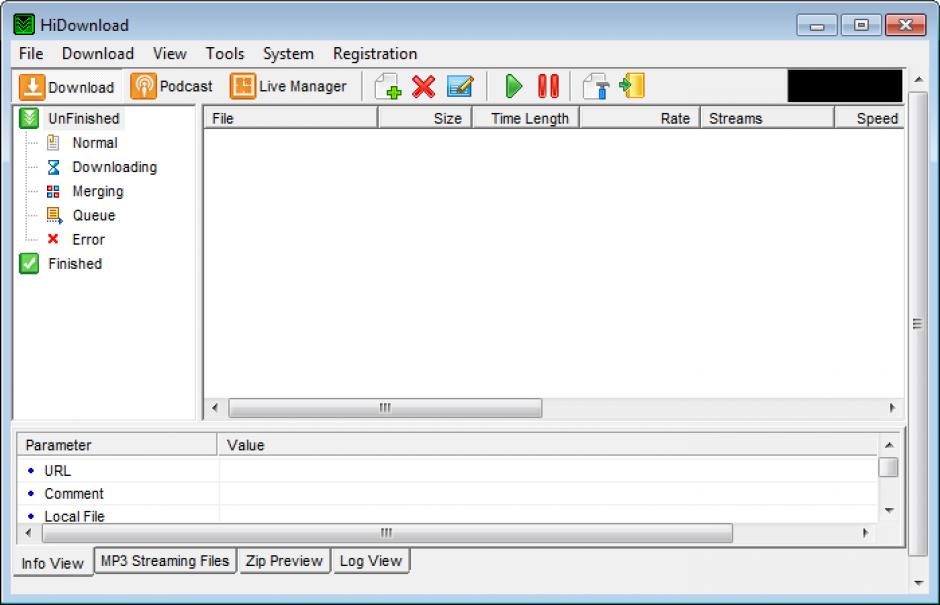Click info panel scroll up arrow
The width and height of the screenshot is (940, 605).
tap(889, 445)
